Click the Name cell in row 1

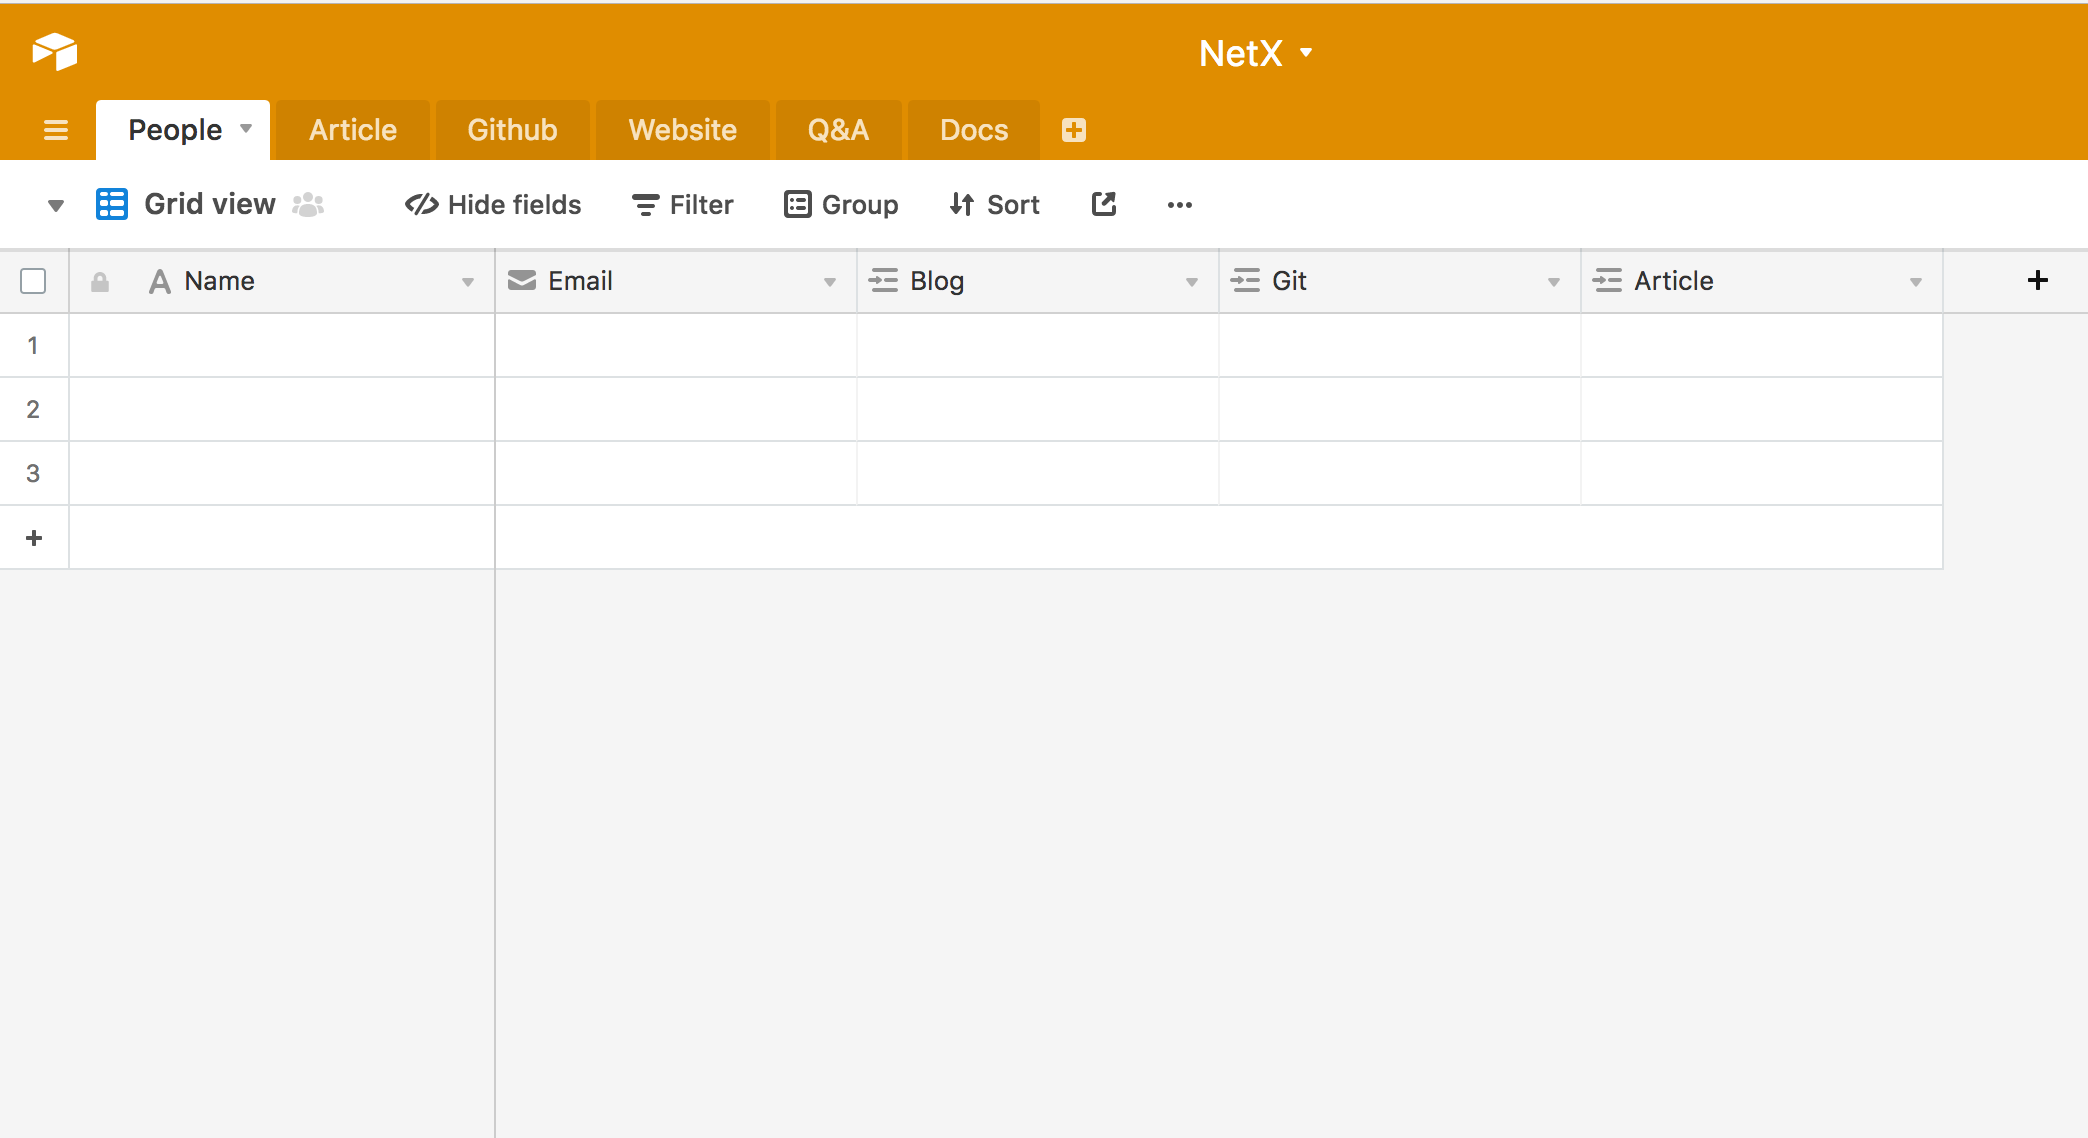click(x=282, y=345)
